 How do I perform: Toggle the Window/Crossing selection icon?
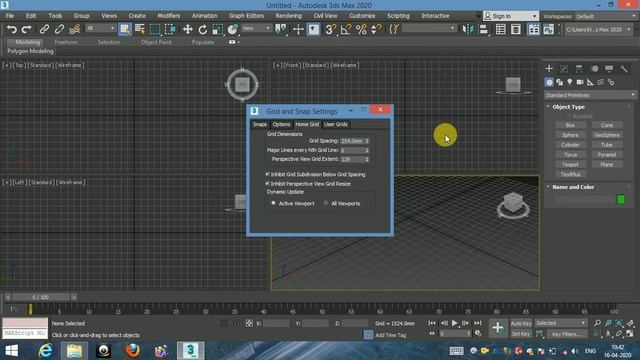[x=170, y=29]
